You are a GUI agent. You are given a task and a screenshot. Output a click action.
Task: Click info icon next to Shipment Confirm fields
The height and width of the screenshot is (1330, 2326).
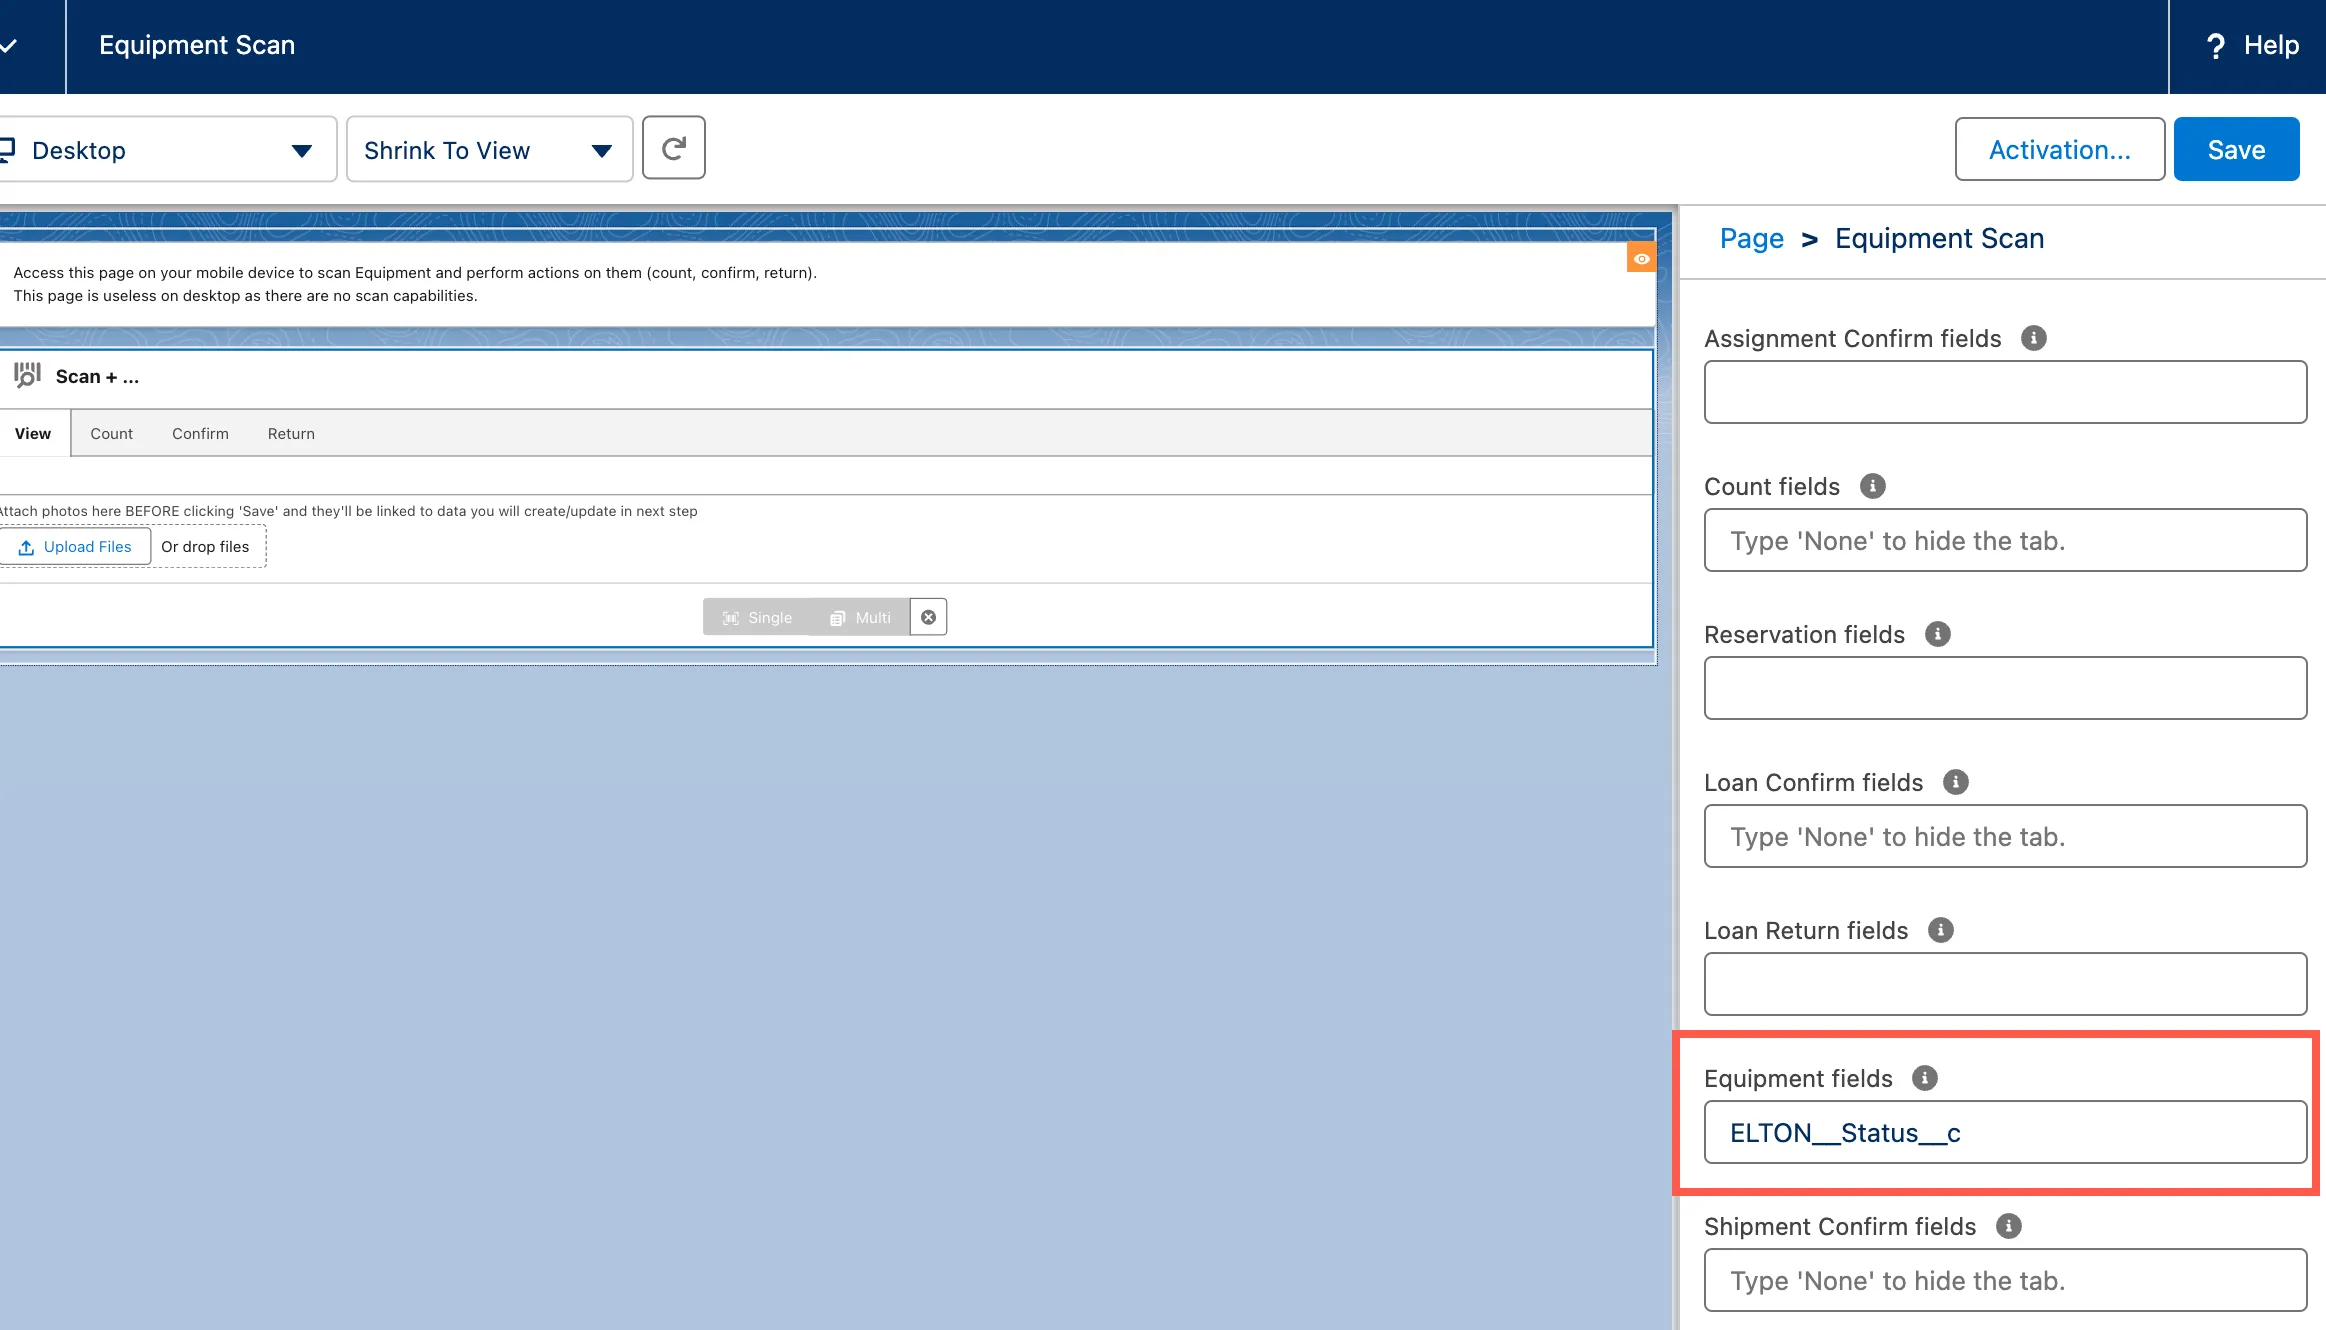(2008, 1226)
